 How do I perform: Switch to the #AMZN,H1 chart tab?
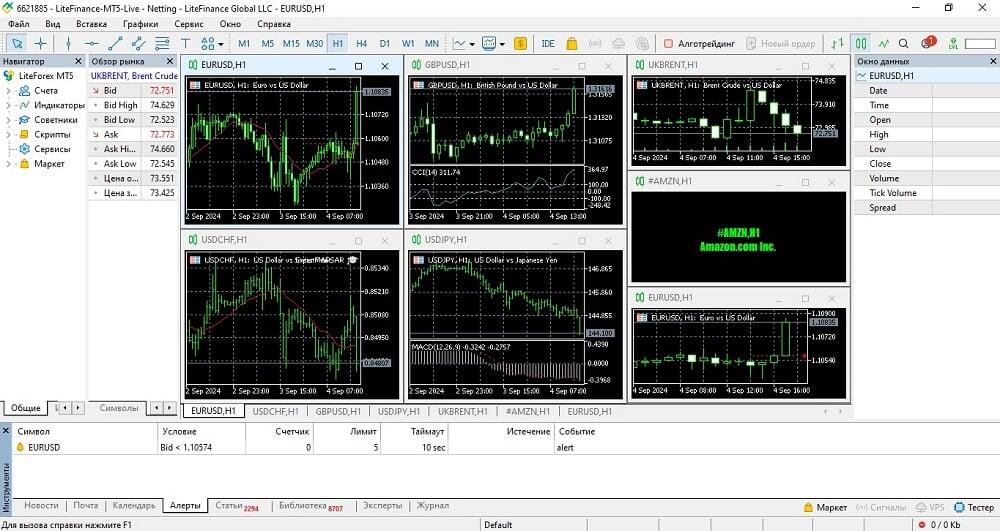point(527,411)
